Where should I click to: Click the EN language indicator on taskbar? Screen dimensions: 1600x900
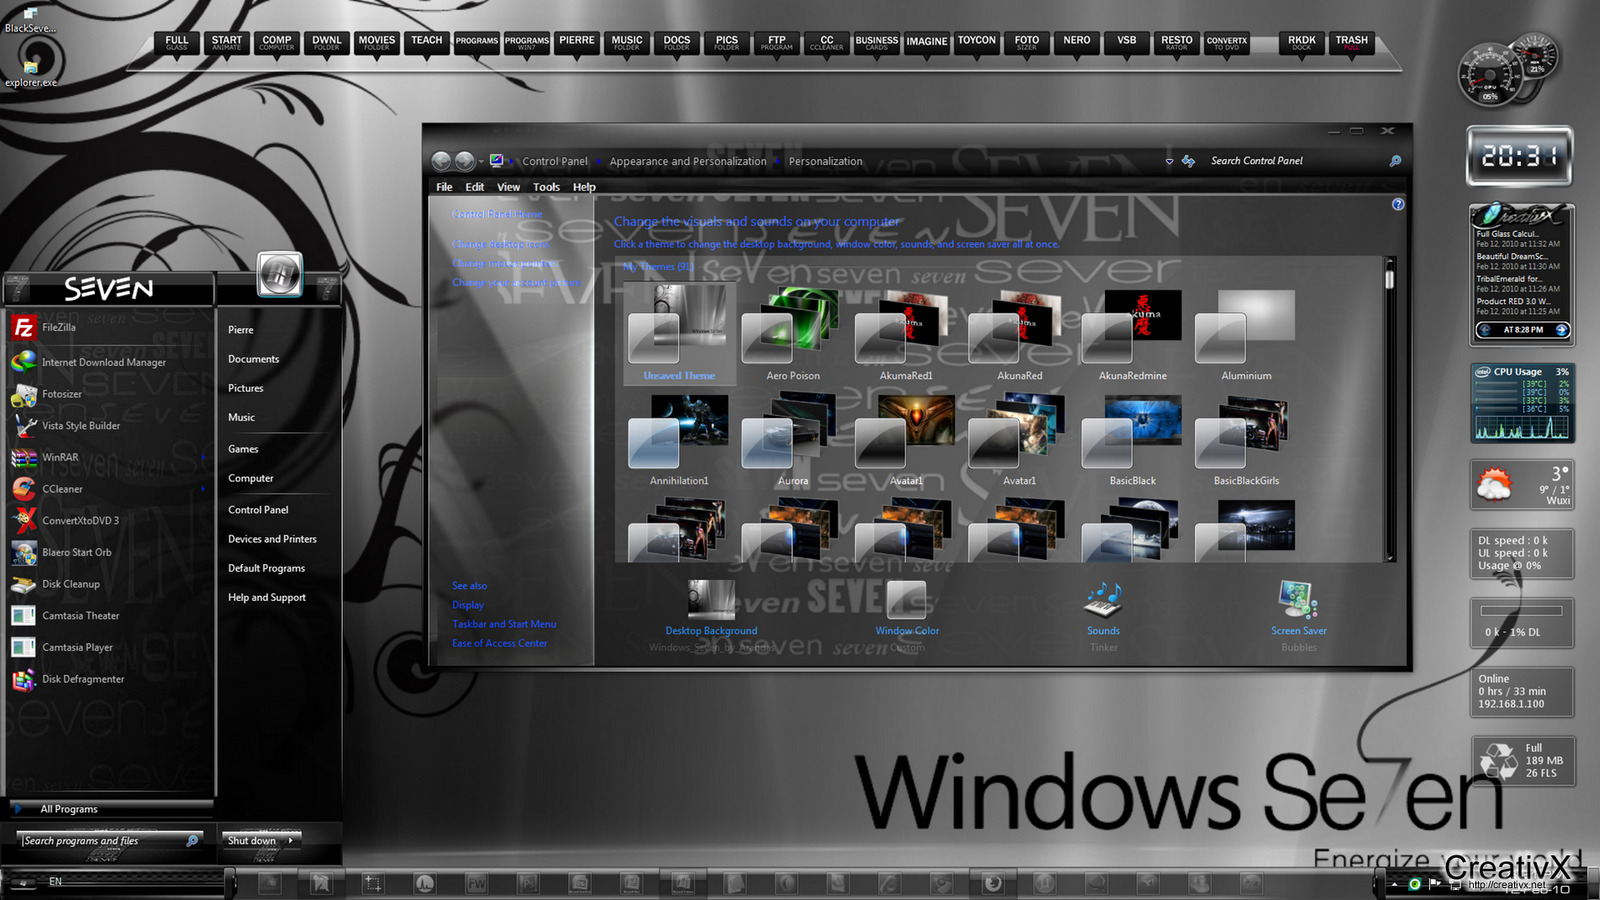55,881
